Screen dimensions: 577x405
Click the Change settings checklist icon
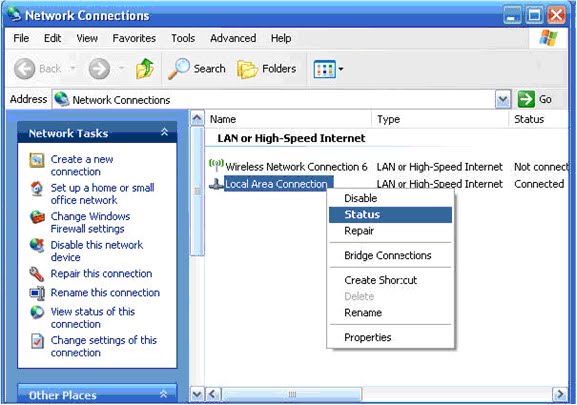37,341
